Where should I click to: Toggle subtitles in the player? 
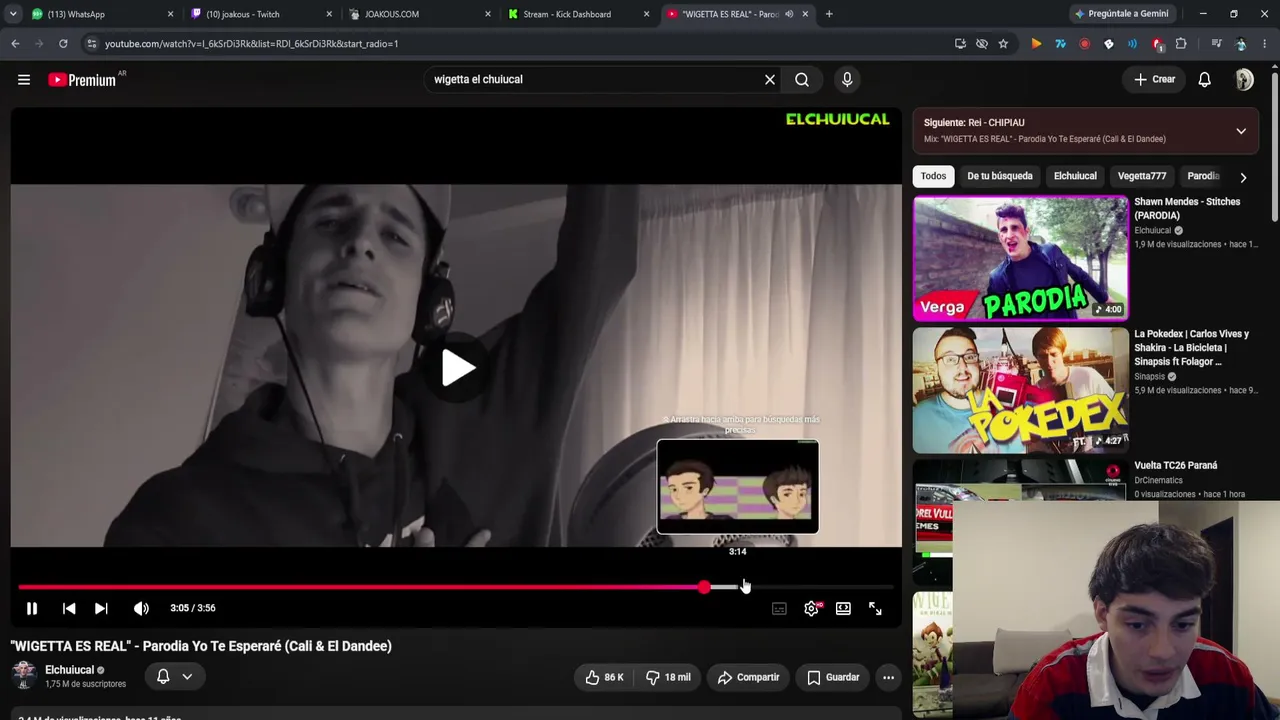click(779, 608)
